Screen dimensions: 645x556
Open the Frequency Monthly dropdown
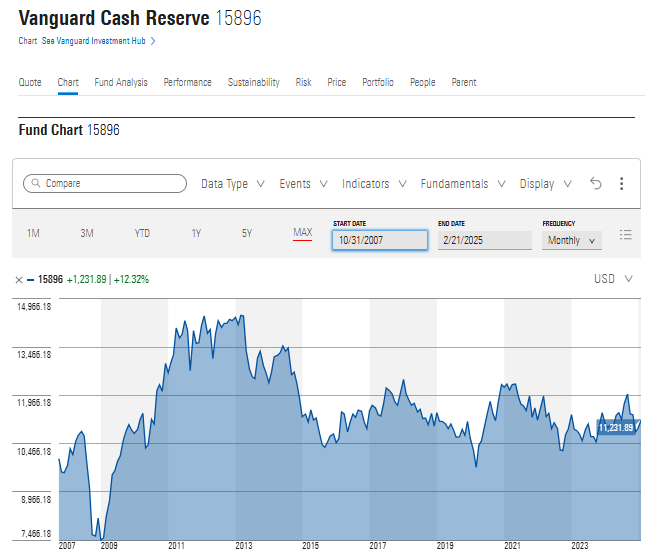[x=572, y=240]
